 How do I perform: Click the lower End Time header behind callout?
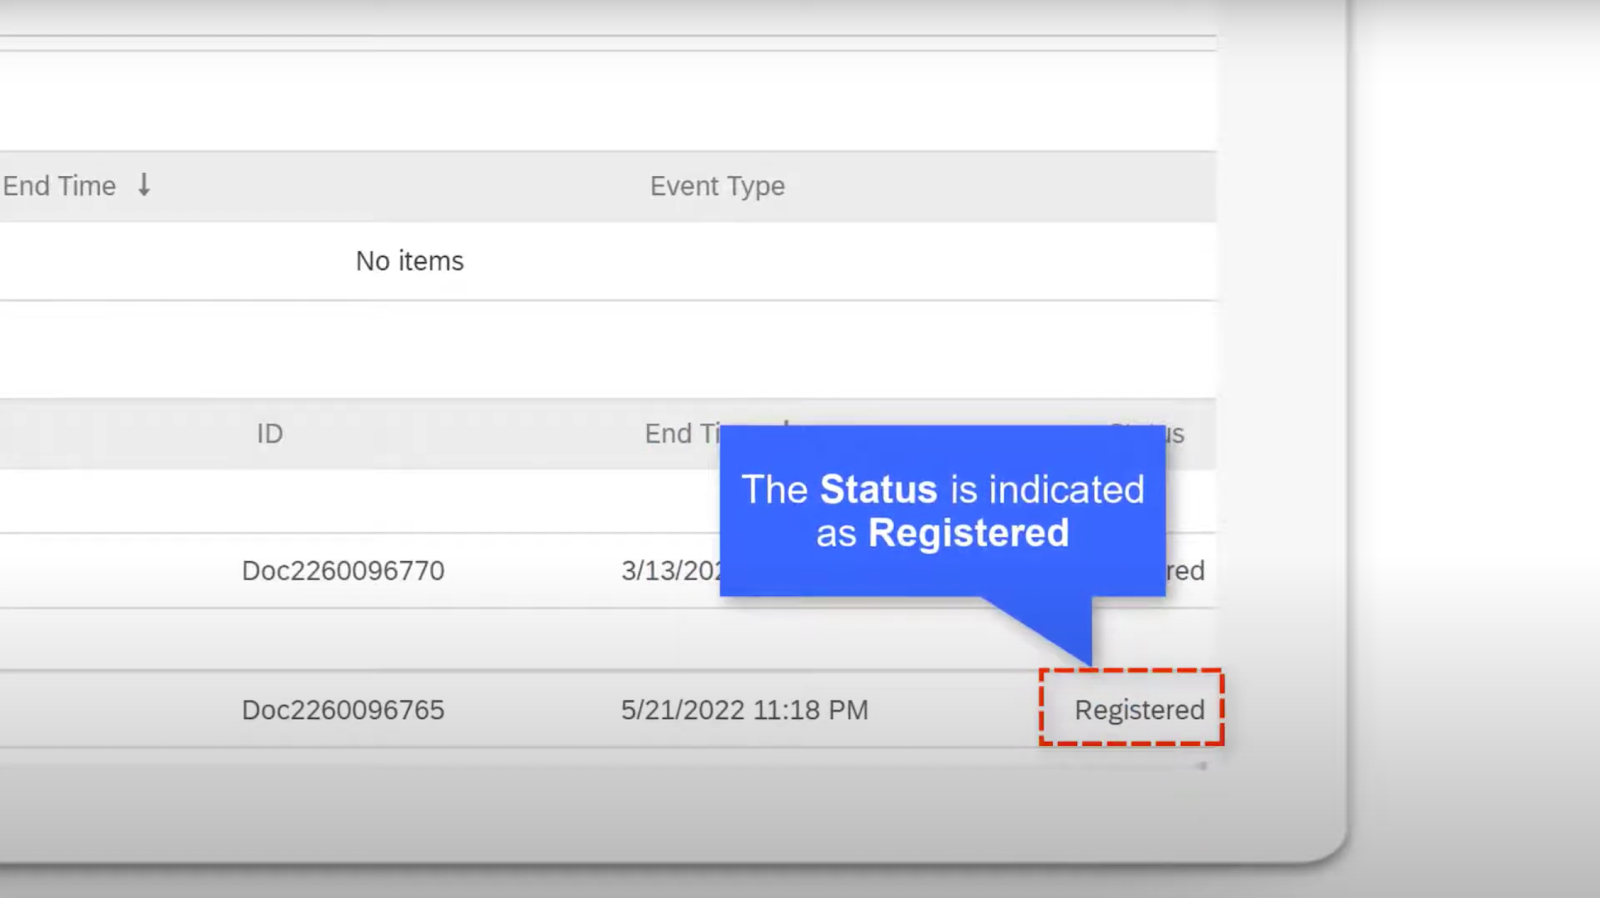click(x=680, y=433)
